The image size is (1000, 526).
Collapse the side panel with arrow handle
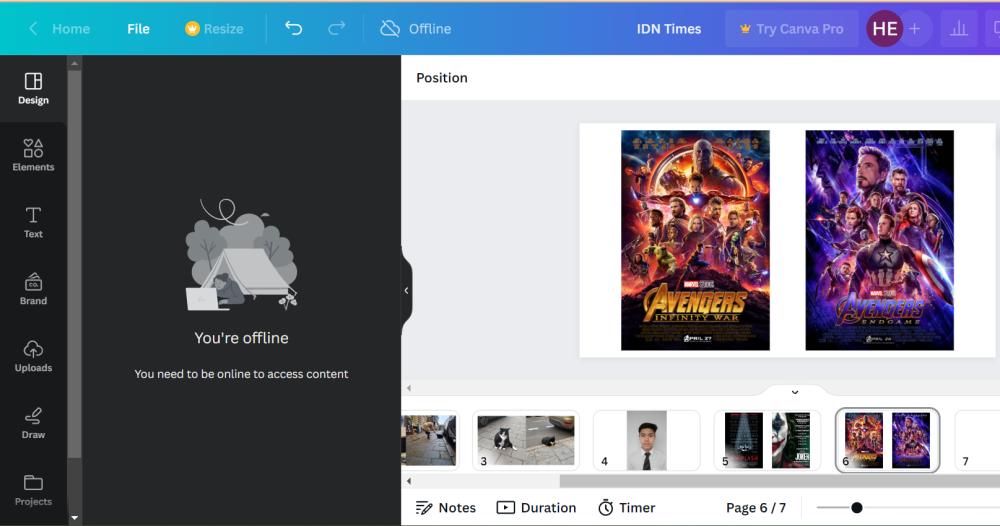(406, 291)
